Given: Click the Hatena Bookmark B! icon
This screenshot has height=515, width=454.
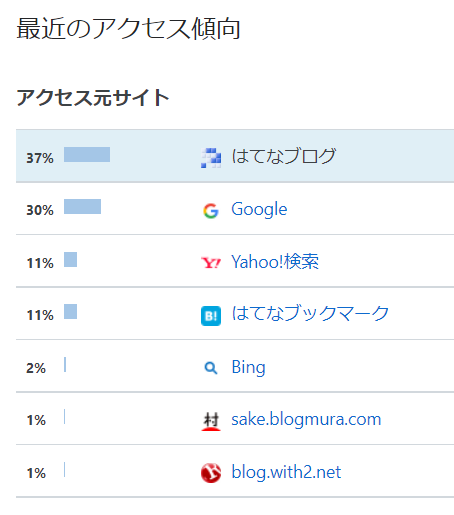Looking at the screenshot, I should [x=211, y=316].
